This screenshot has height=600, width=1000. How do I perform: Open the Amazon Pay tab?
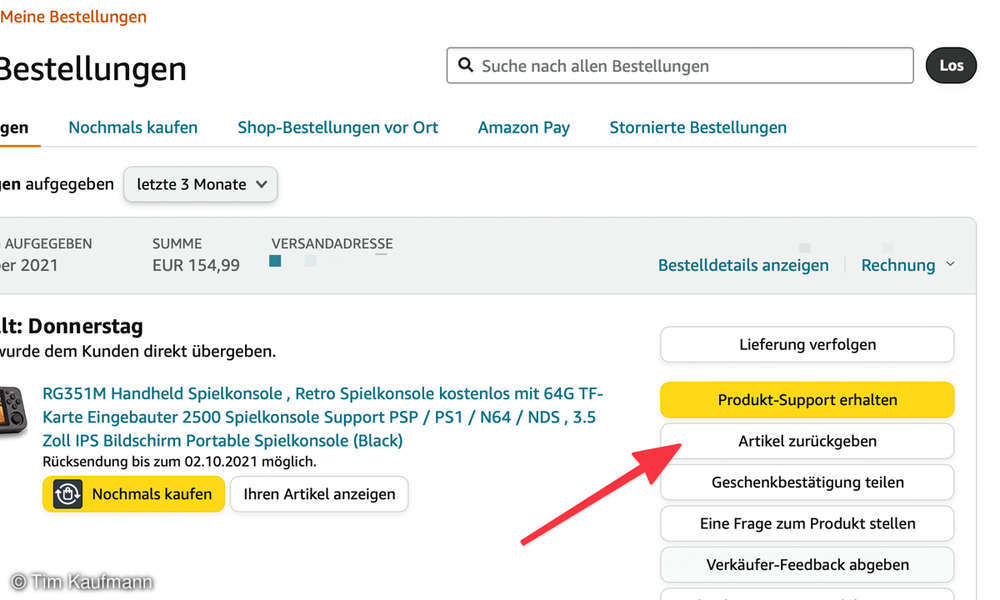[523, 127]
